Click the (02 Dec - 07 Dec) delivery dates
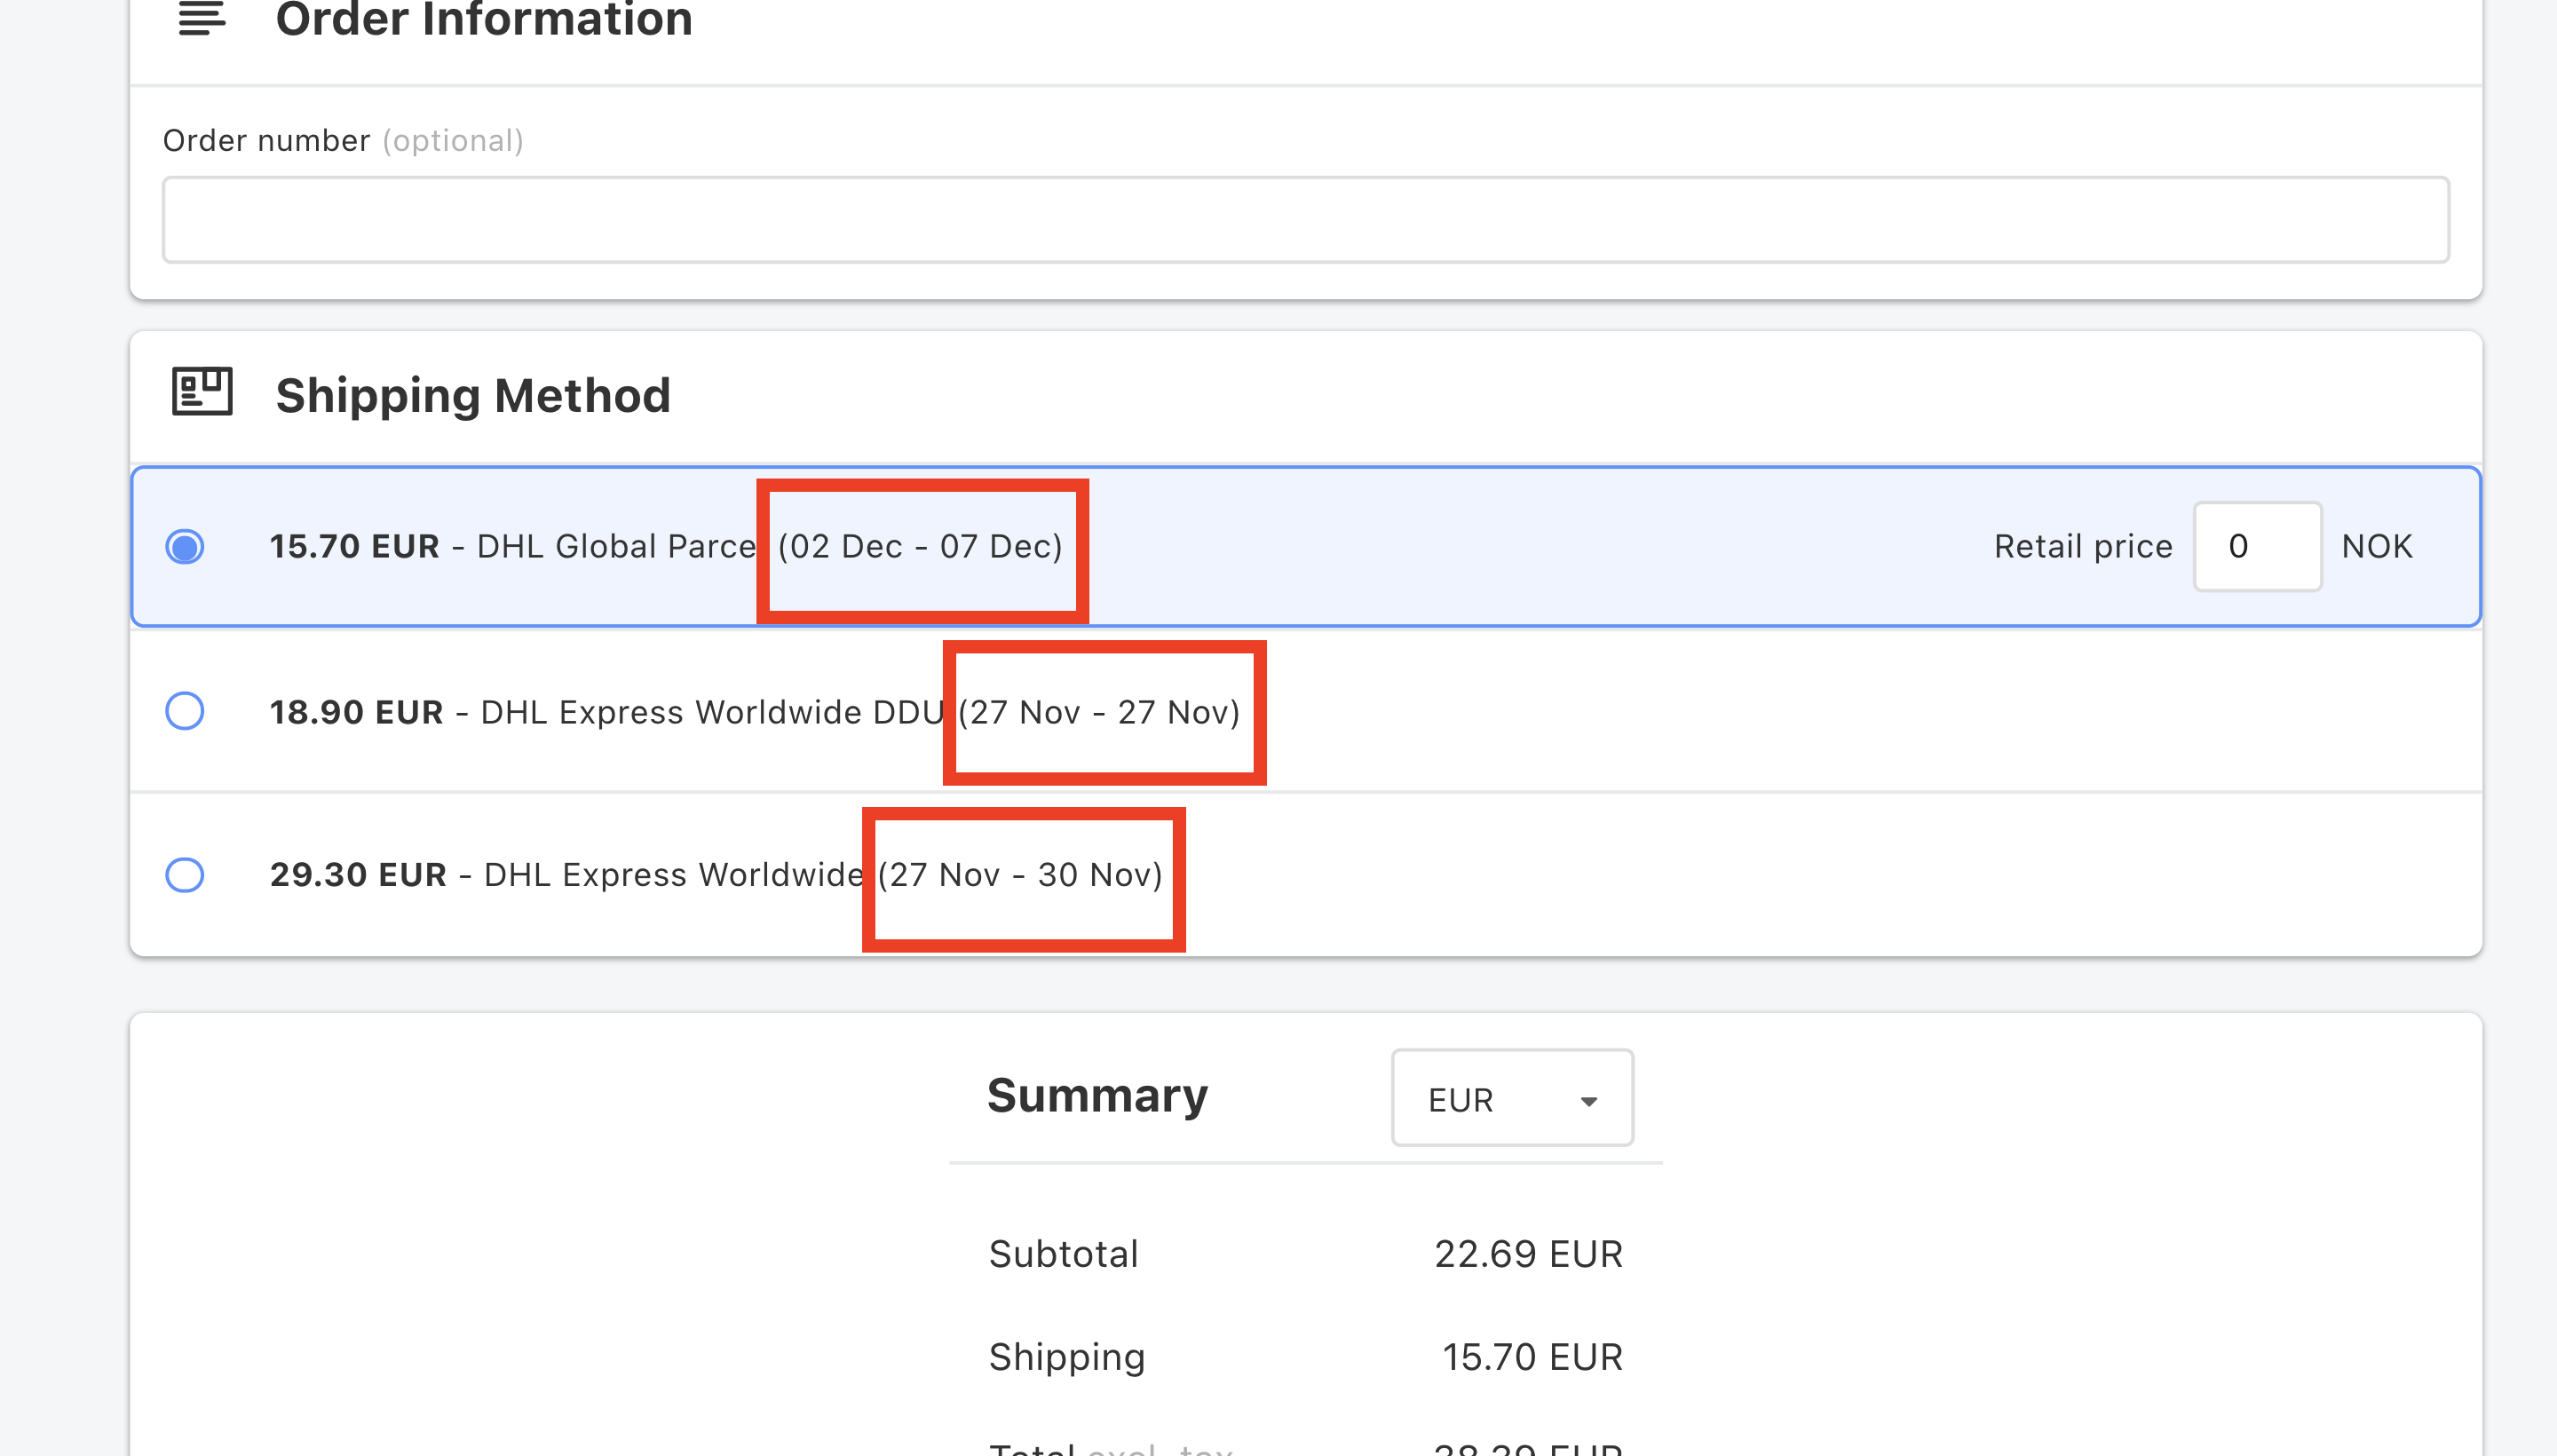The width and height of the screenshot is (2557, 1456). click(x=920, y=547)
